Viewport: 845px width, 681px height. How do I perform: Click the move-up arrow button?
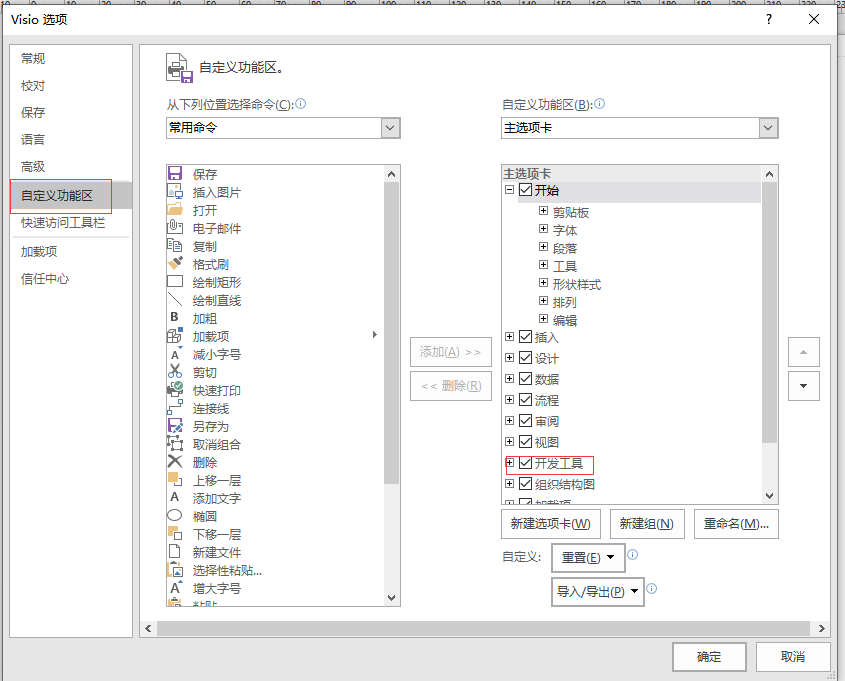point(804,352)
